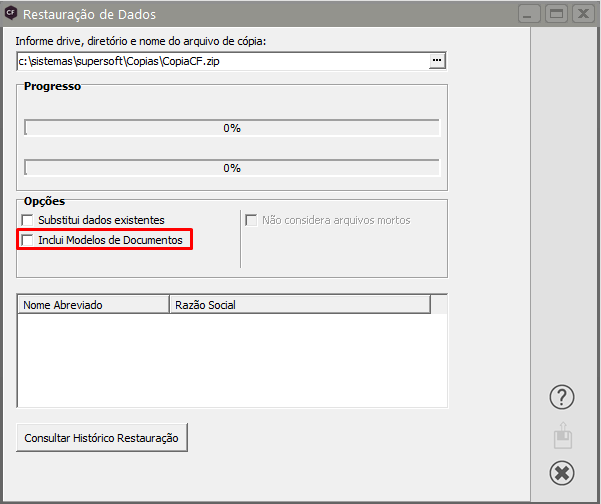Viewport: 601px width, 504px height.
Task: Toggle Não considera arquivos mortos checkbox
Action: pyautogui.click(x=252, y=220)
